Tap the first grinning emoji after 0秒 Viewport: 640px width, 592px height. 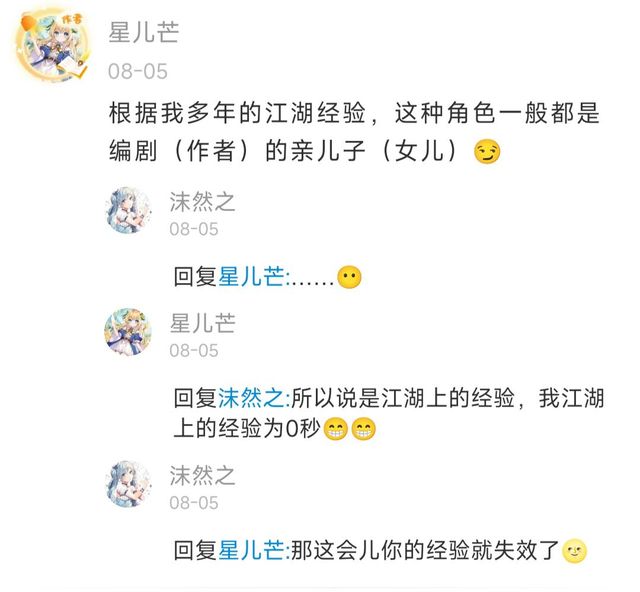pos(335,429)
